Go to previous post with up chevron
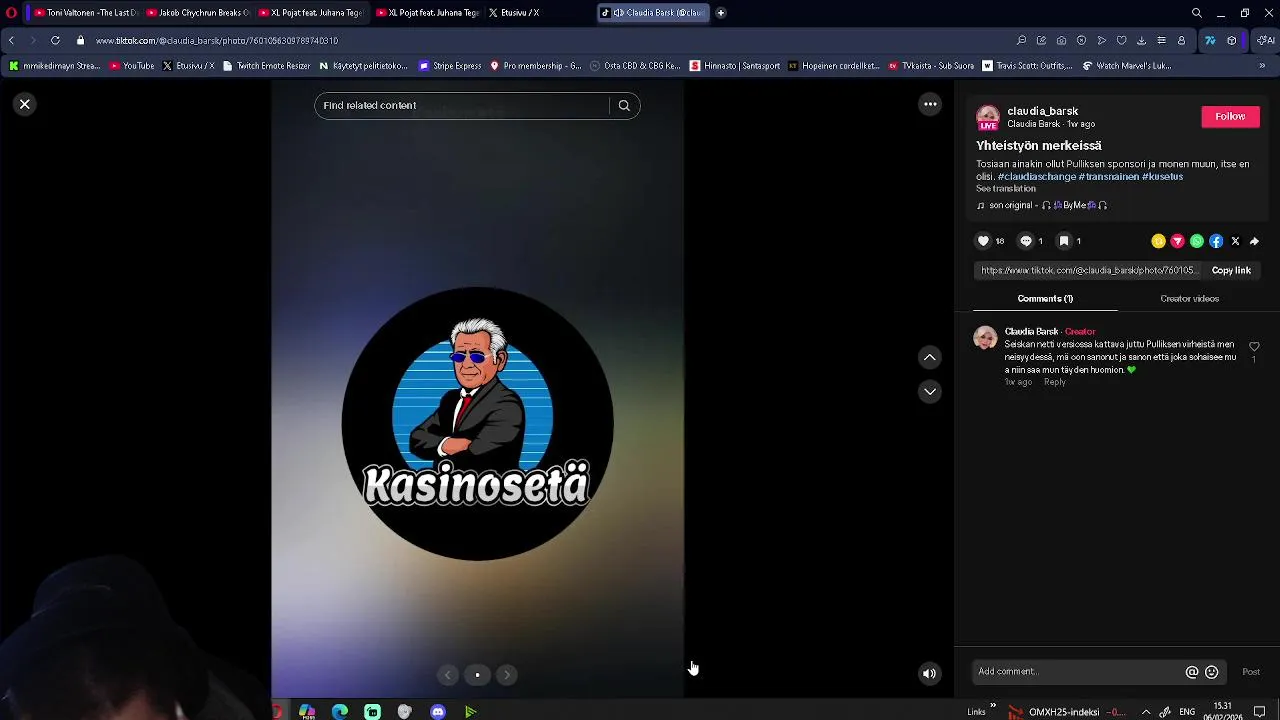Screen dimensions: 1280x720 pos(930,357)
